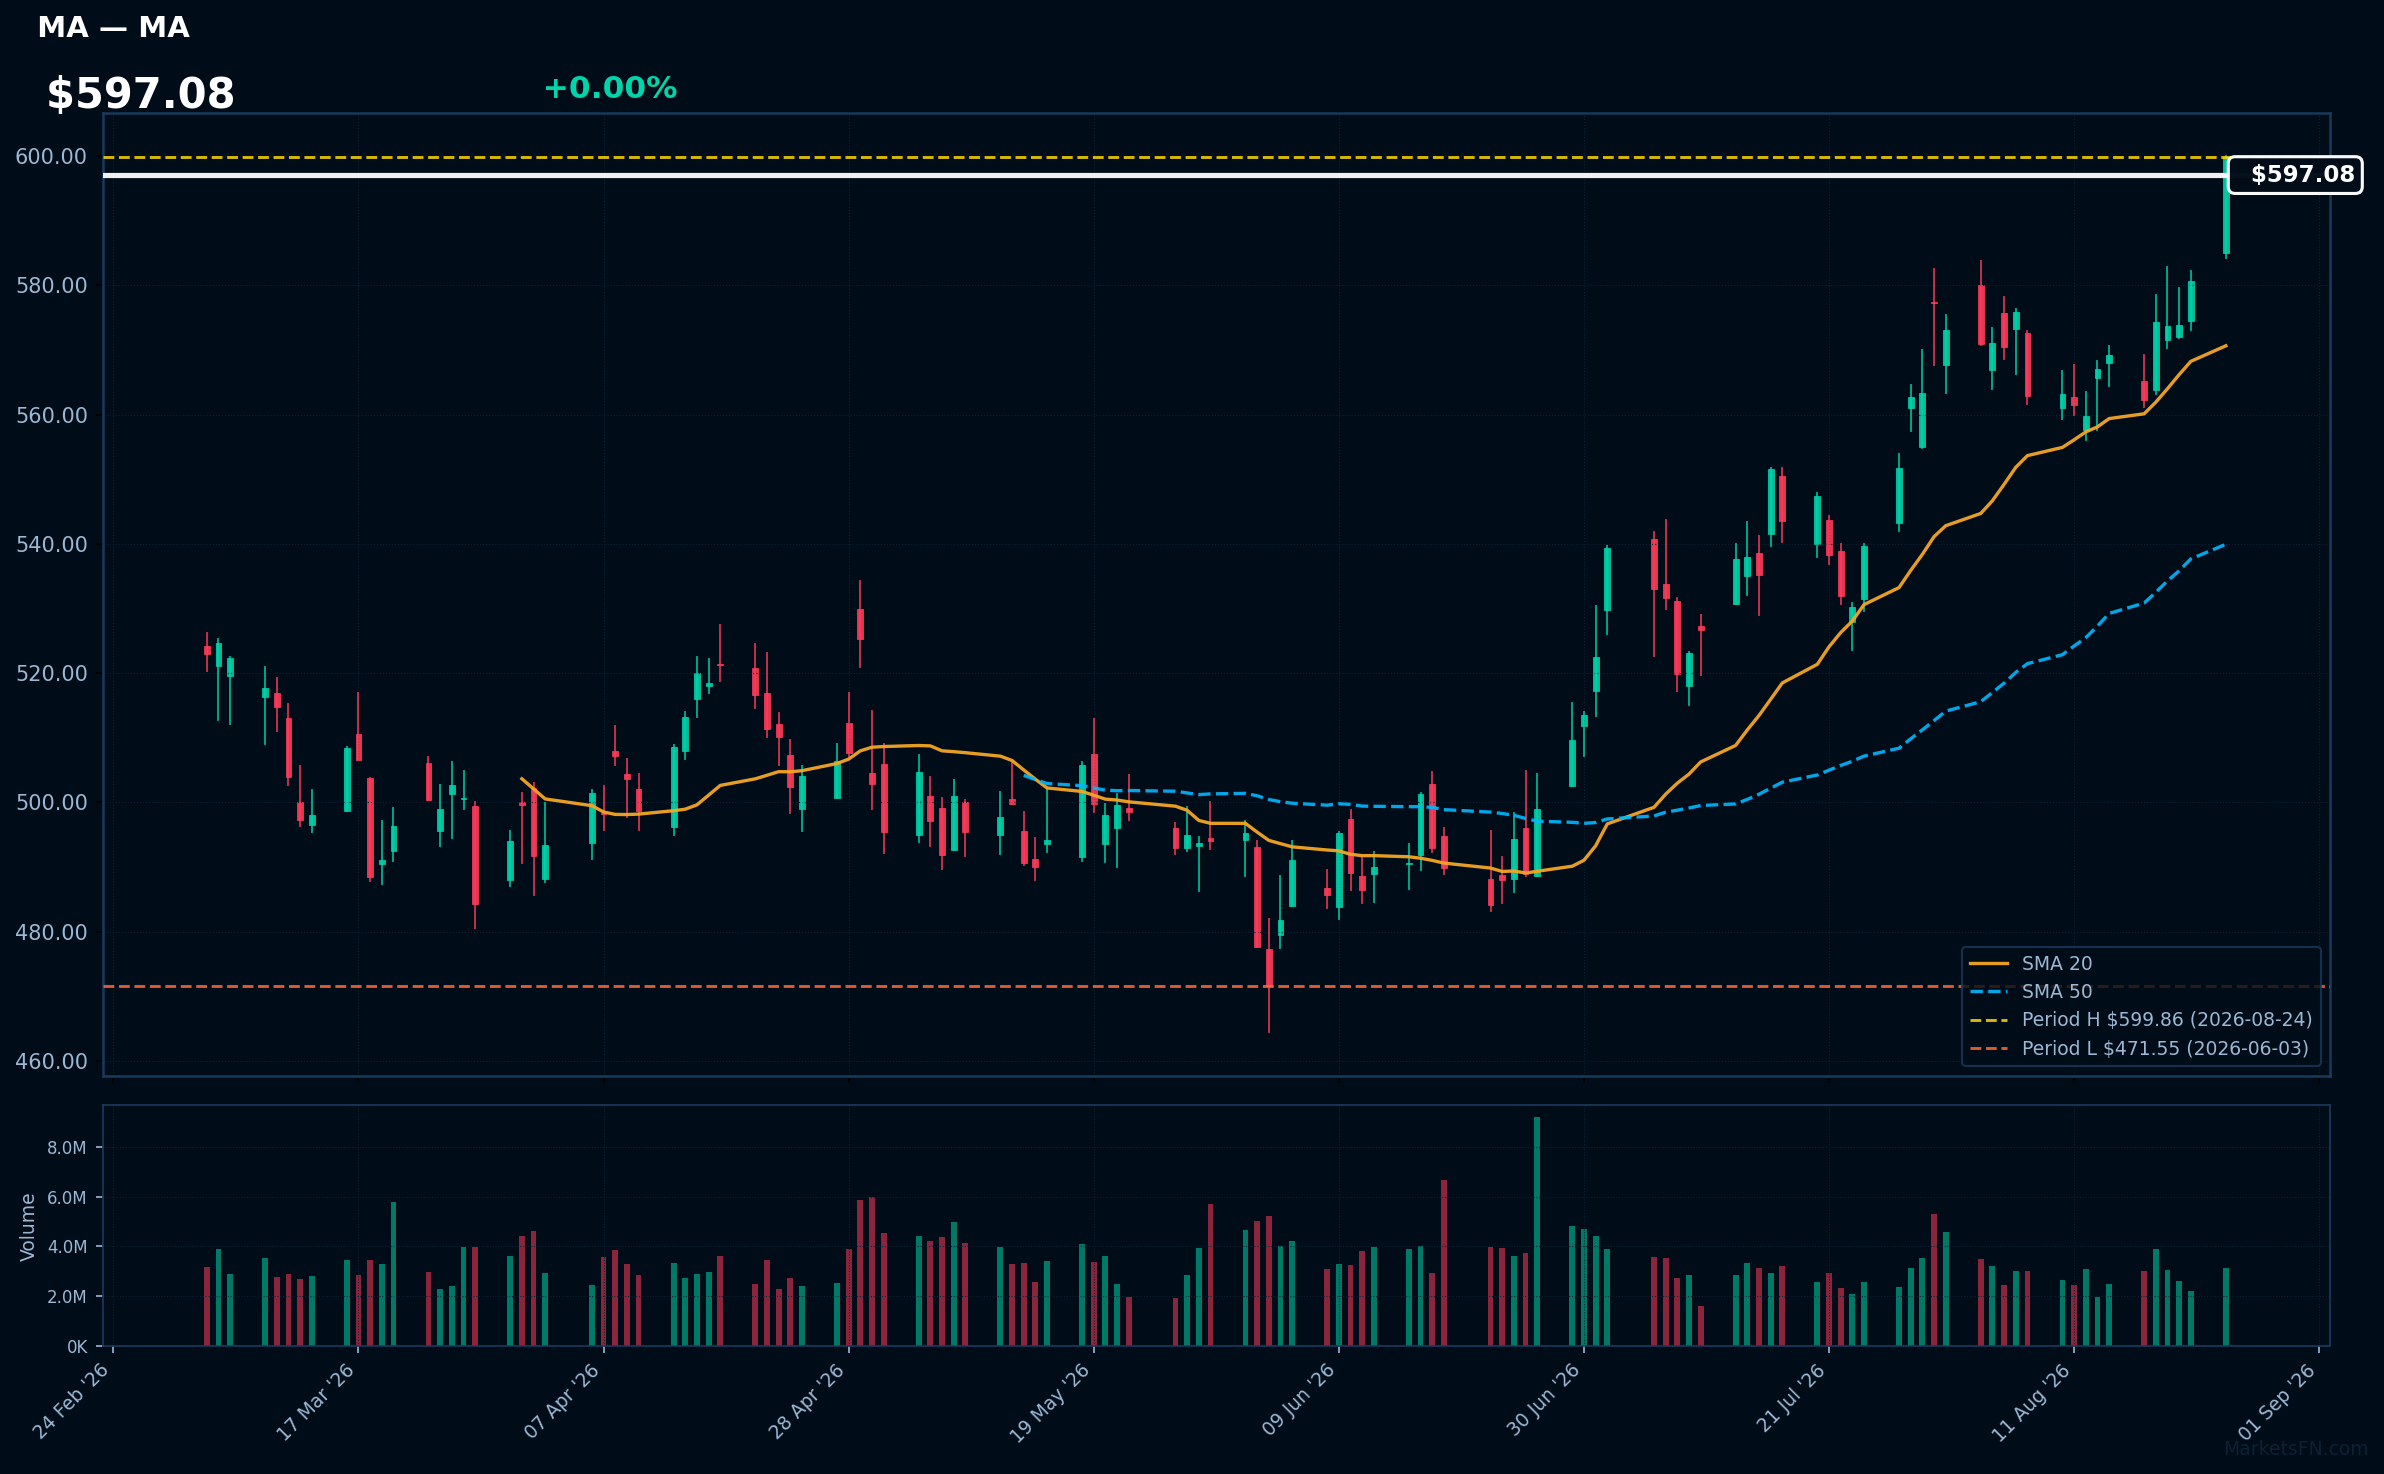Select the 17 Mar '26 date label
Screen dimensions: 2384x1474
pyautogui.click(x=316, y=1401)
